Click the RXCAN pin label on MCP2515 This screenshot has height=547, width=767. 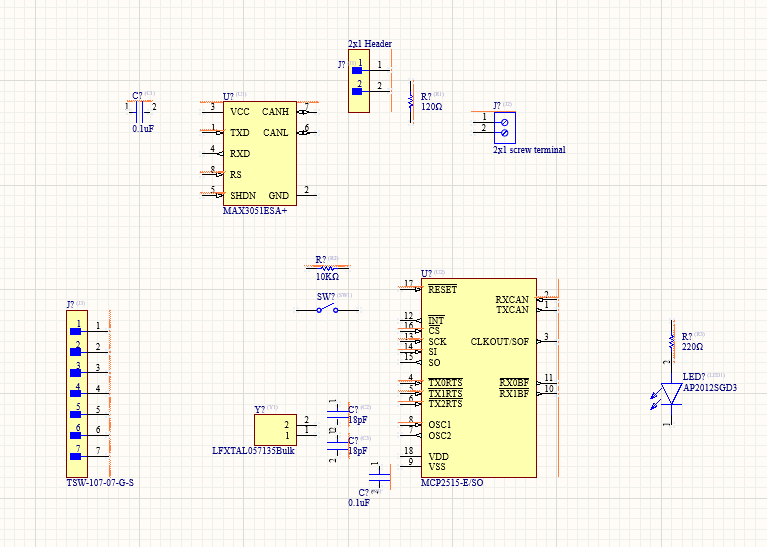coord(512,299)
